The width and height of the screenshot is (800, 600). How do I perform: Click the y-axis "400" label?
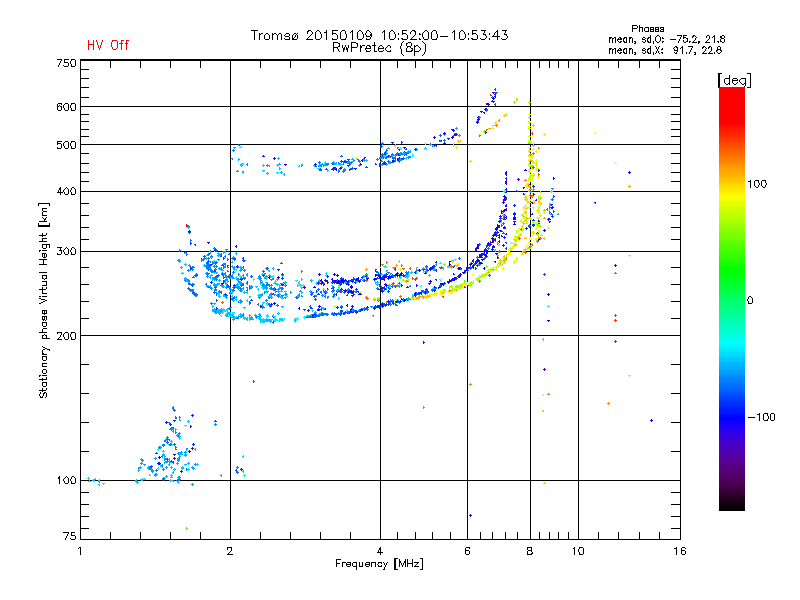coord(66,191)
